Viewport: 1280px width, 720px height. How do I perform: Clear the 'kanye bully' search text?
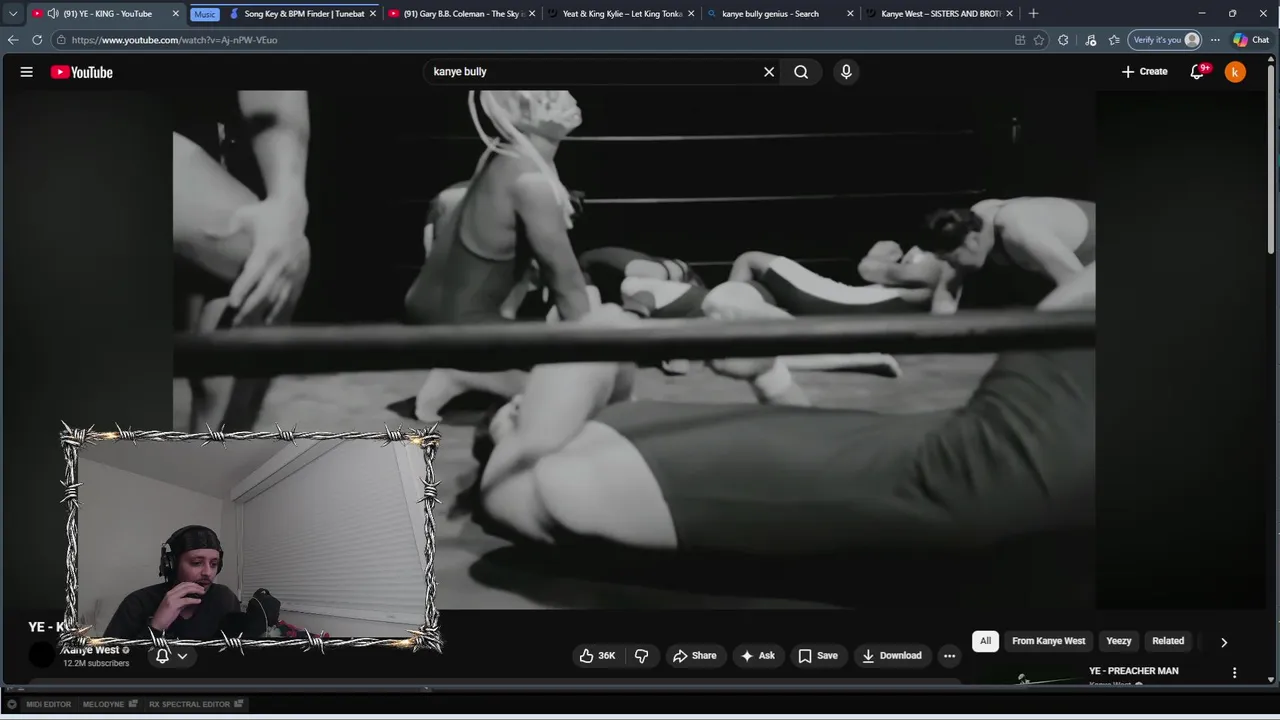point(769,72)
